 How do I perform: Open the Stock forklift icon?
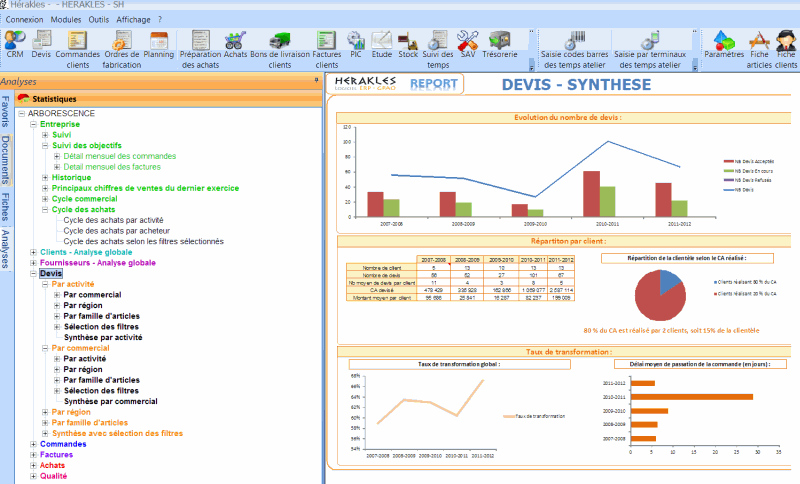pyautogui.click(x=408, y=44)
